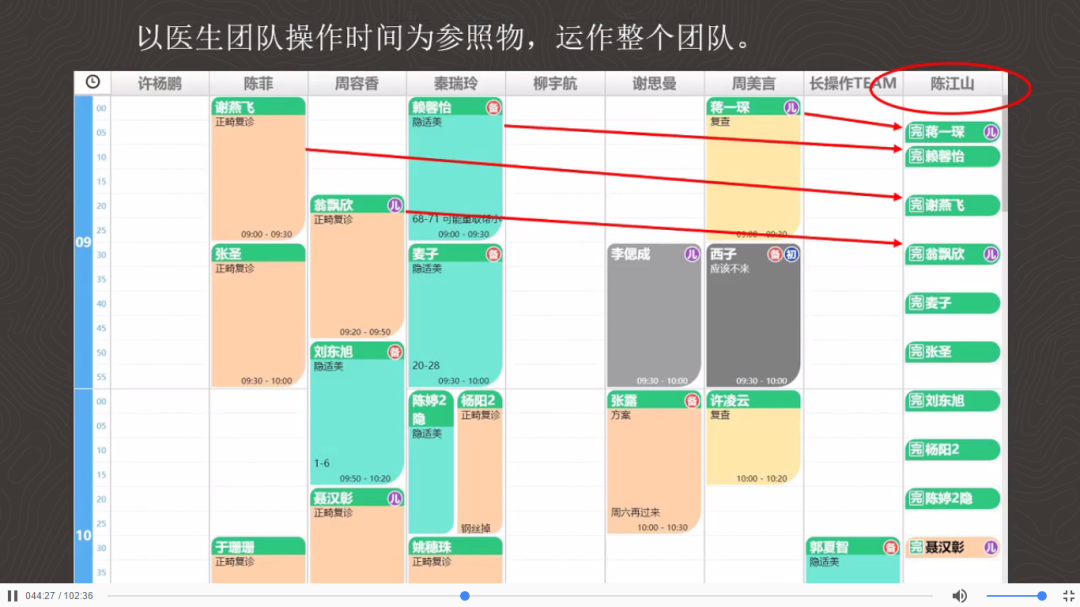This screenshot has width=1080, height=607.
Task: Select the 周美言 column header
Action: point(754,83)
